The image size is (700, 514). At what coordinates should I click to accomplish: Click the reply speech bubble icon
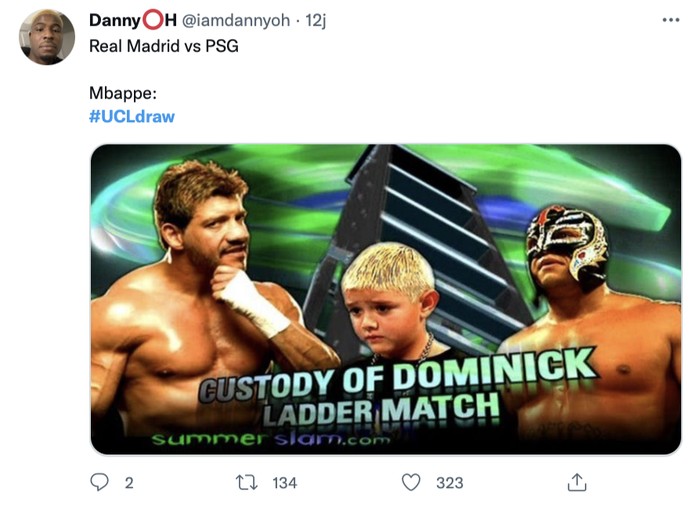click(x=99, y=482)
